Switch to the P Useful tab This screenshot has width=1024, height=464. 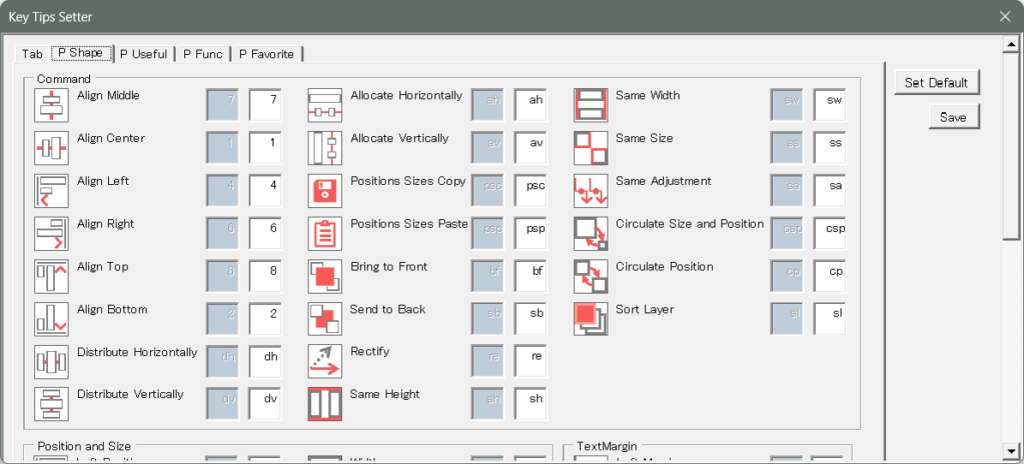[143, 54]
